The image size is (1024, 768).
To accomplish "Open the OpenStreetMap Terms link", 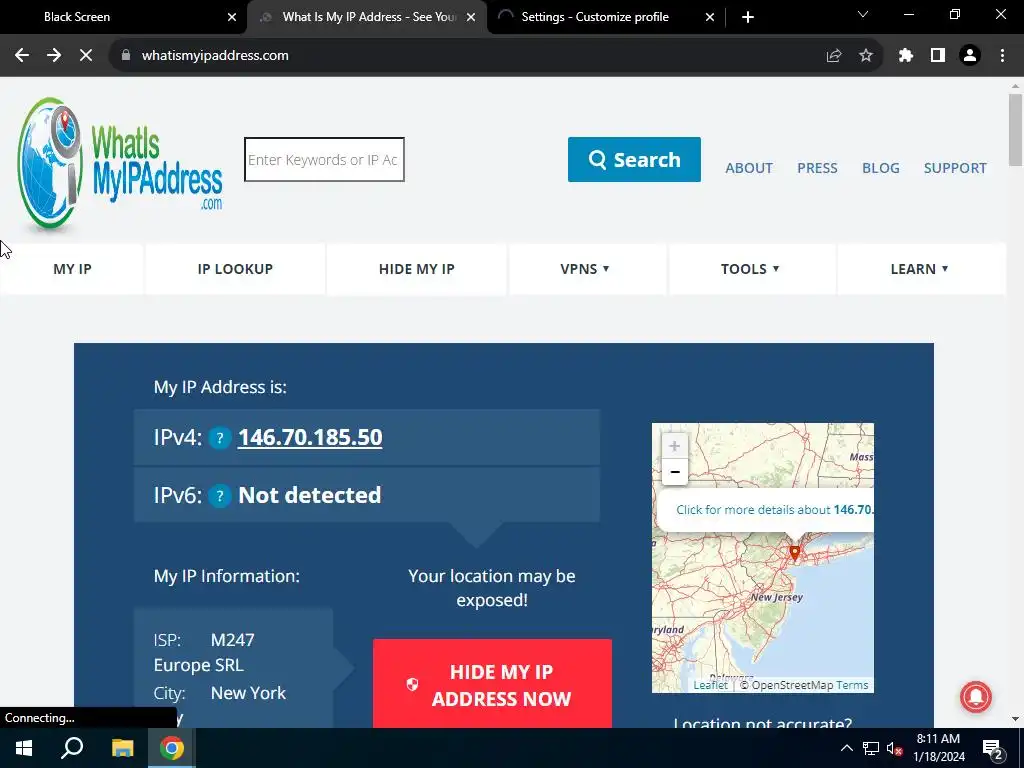I will point(852,685).
